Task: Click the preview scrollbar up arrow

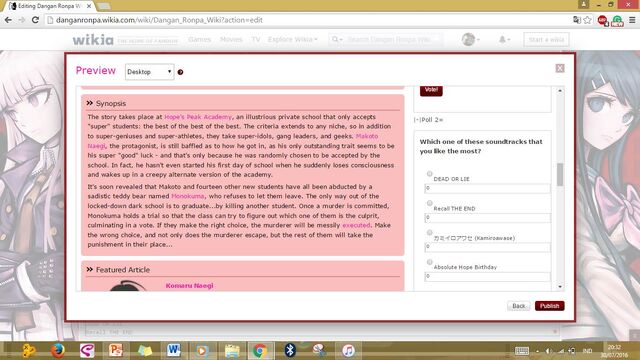Action: coord(560,91)
